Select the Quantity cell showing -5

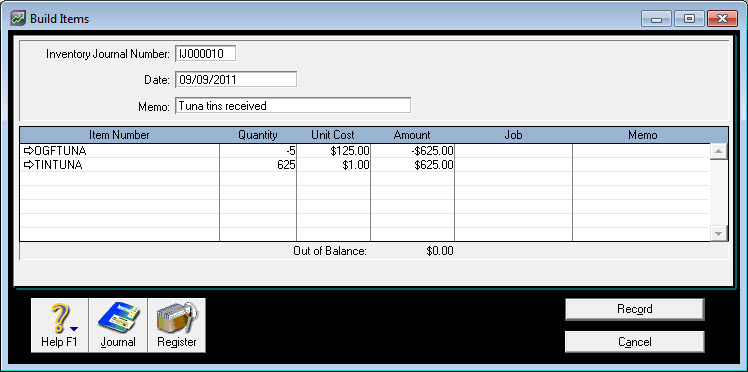tap(258, 151)
